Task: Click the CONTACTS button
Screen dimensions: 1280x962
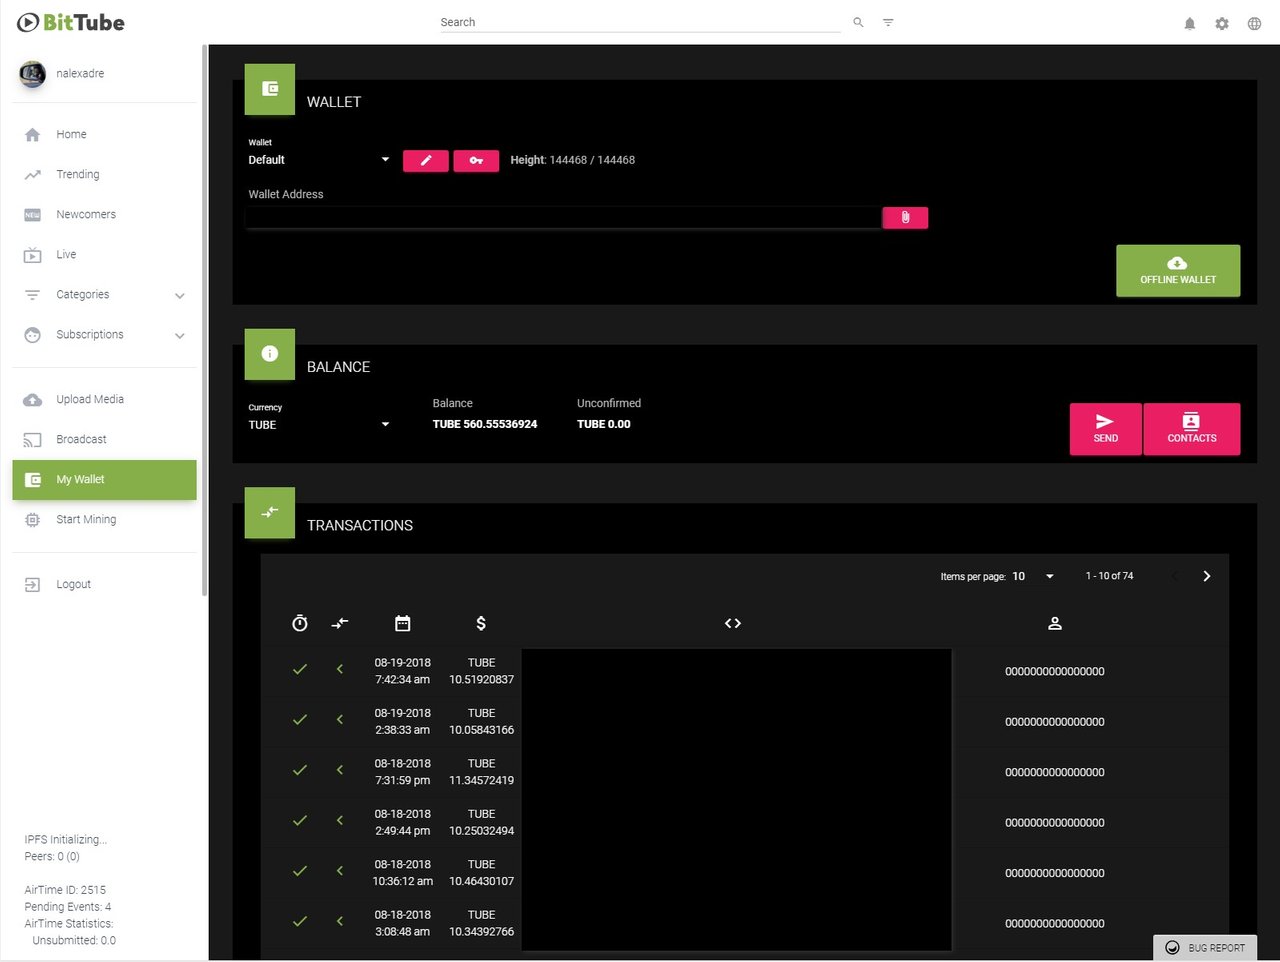Action: [1192, 429]
